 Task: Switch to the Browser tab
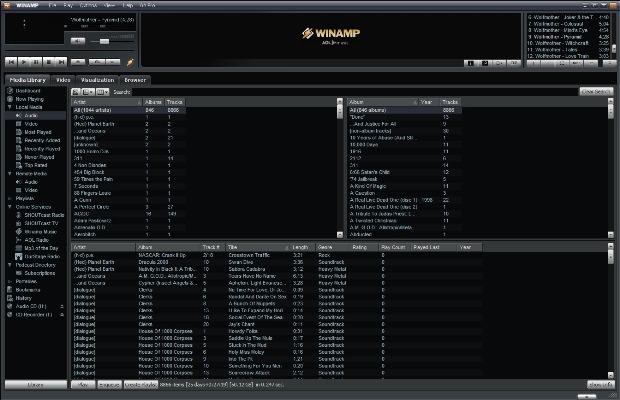(x=135, y=80)
